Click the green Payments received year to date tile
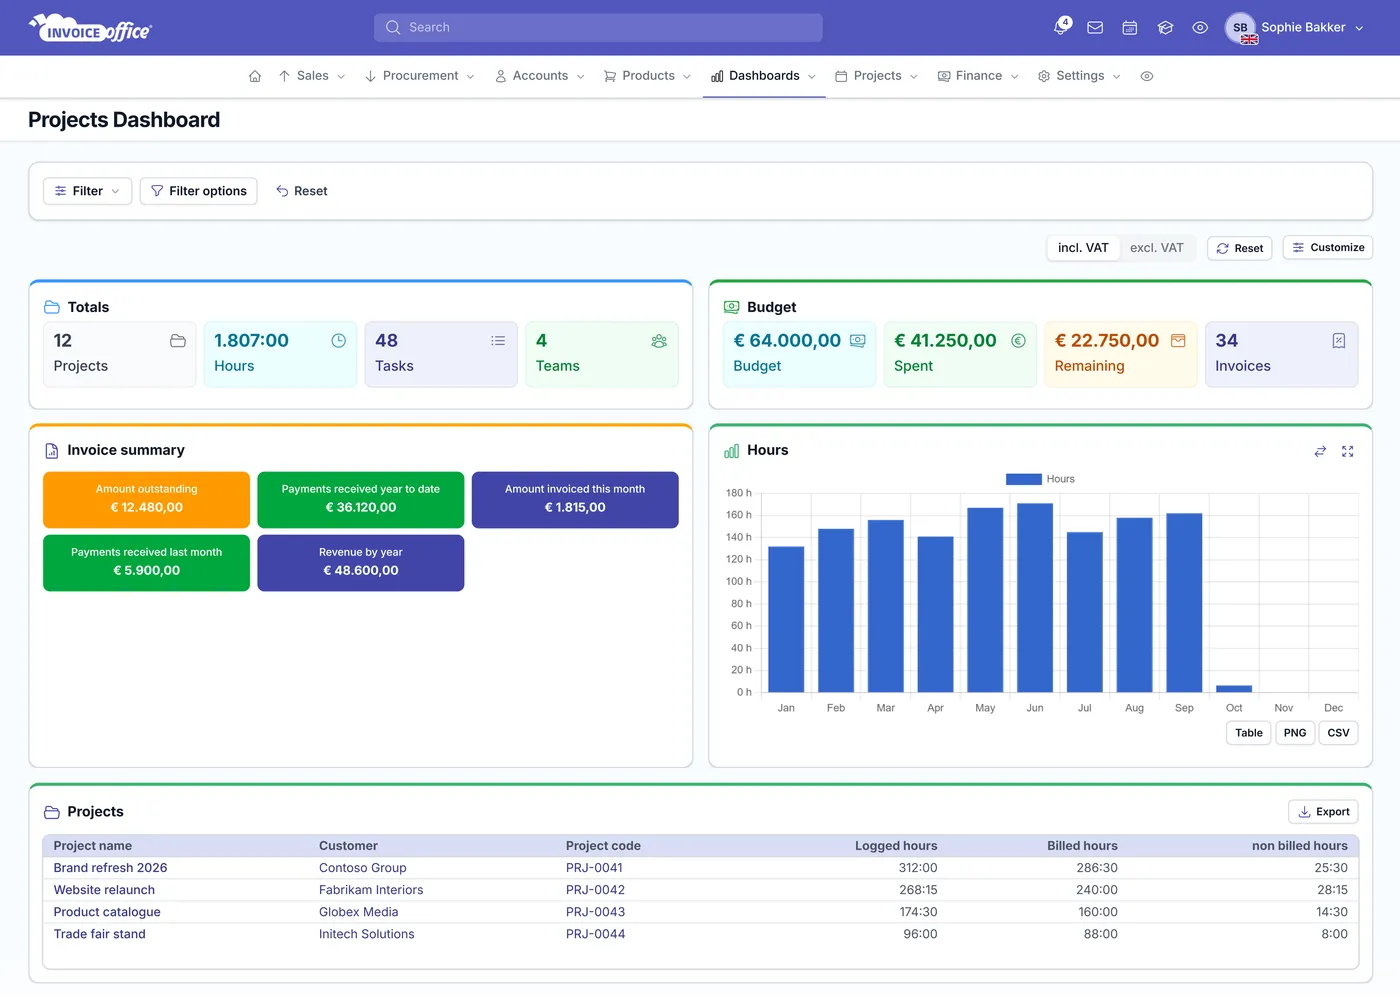This screenshot has width=1400, height=995. [x=361, y=500]
